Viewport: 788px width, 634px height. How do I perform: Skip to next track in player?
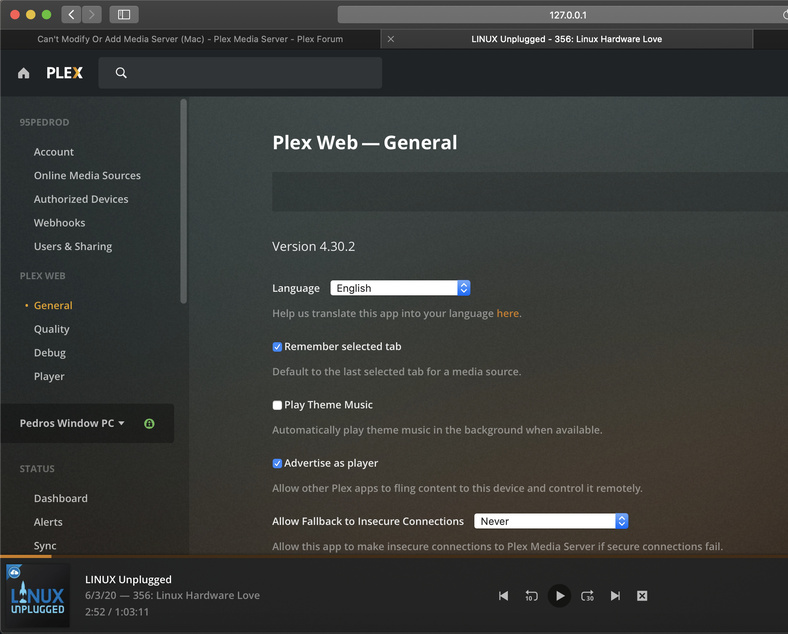pyautogui.click(x=615, y=596)
